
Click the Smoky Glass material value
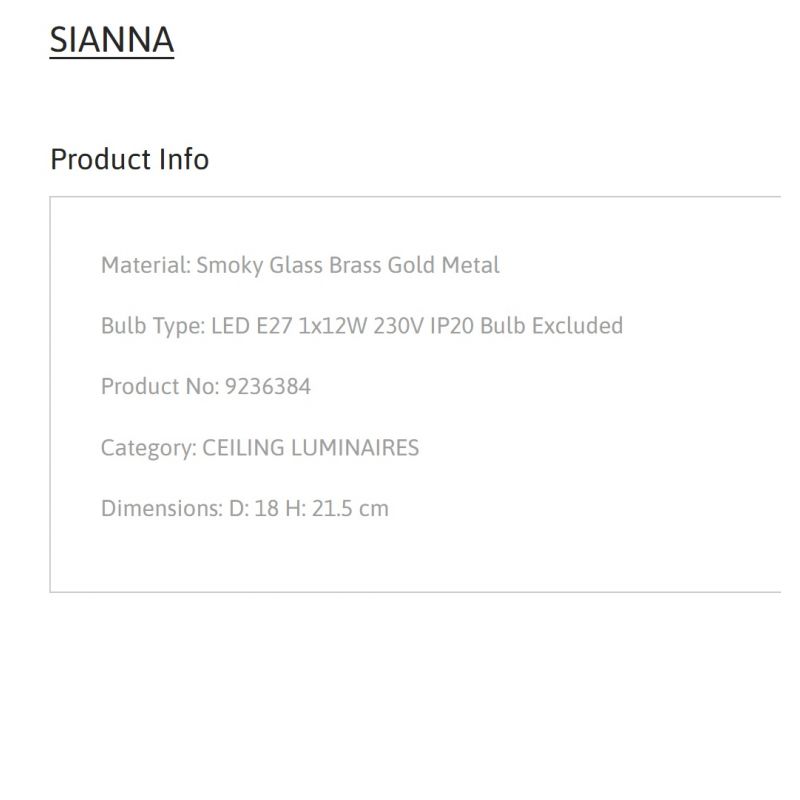tap(260, 265)
